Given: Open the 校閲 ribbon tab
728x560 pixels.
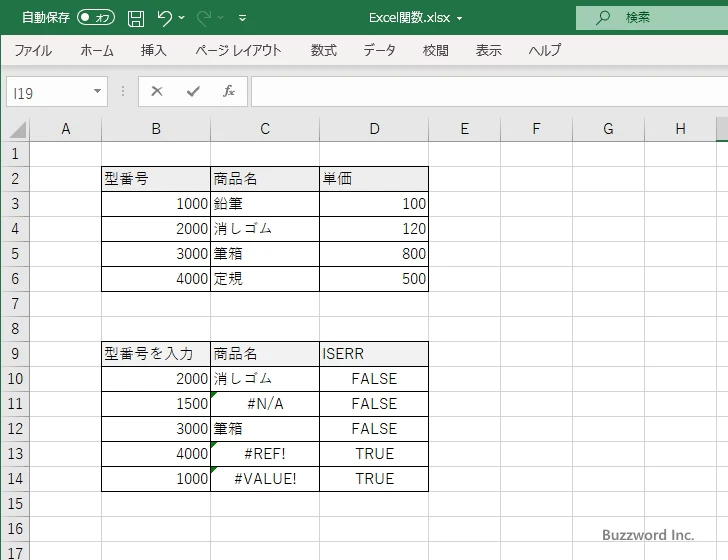Looking at the screenshot, I should 436,50.
